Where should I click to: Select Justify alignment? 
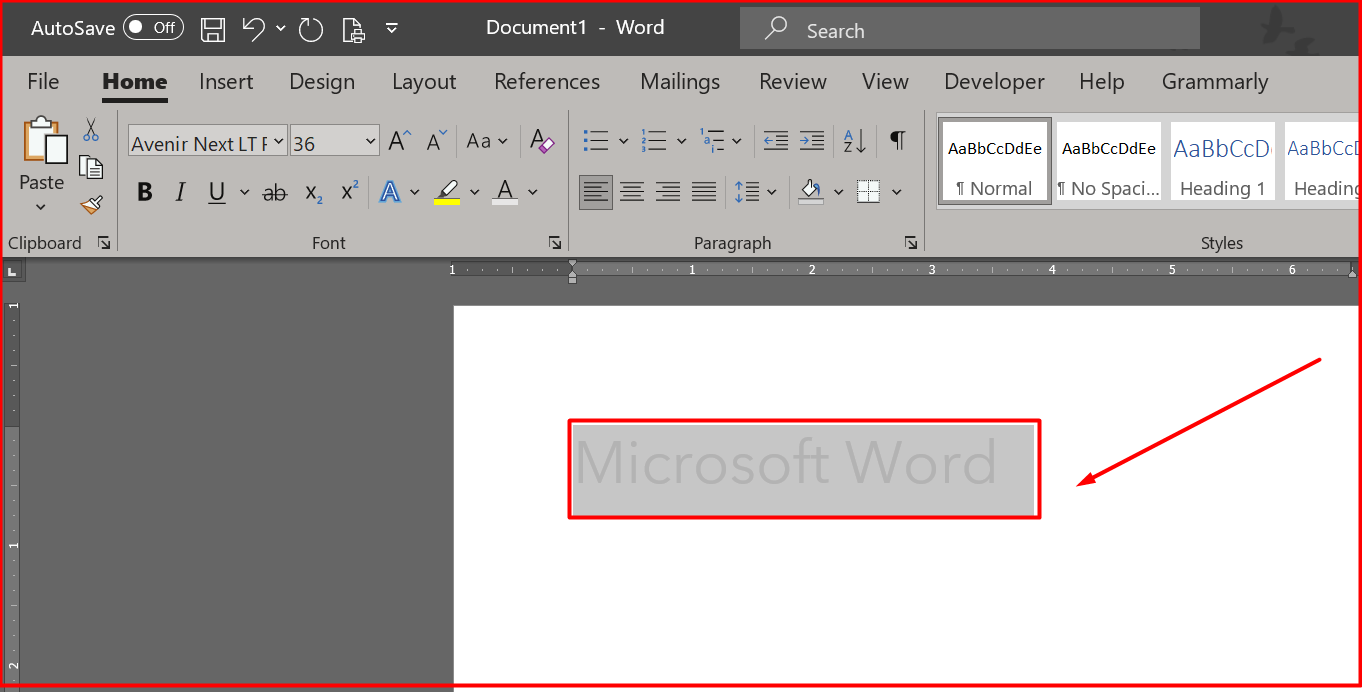pyautogui.click(x=704, y=192)
